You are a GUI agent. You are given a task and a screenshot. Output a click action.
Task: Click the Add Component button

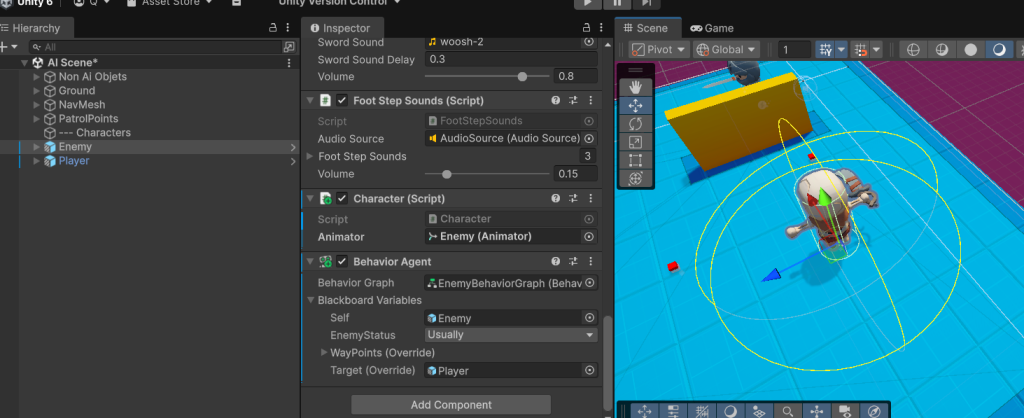tap(451, 405)
